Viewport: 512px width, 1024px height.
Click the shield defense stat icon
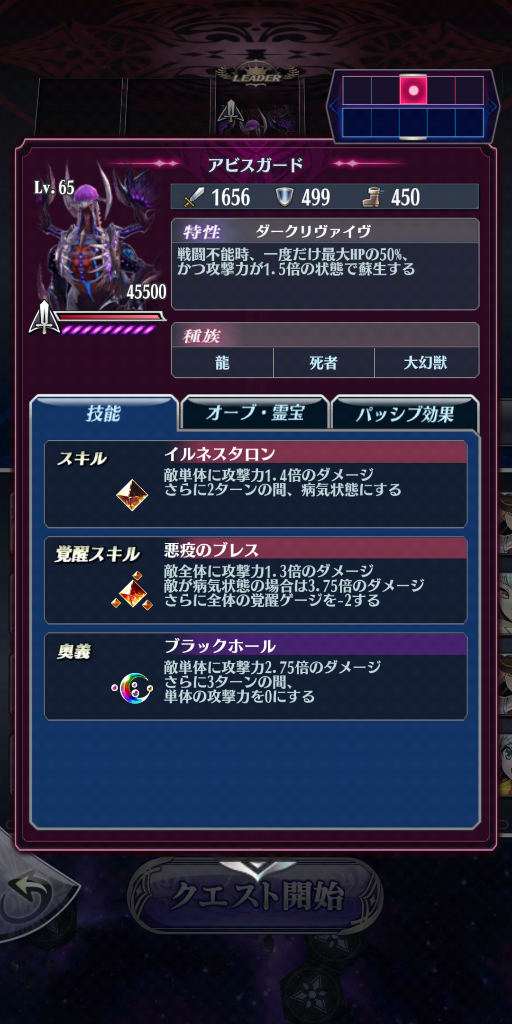pos(285,197)
